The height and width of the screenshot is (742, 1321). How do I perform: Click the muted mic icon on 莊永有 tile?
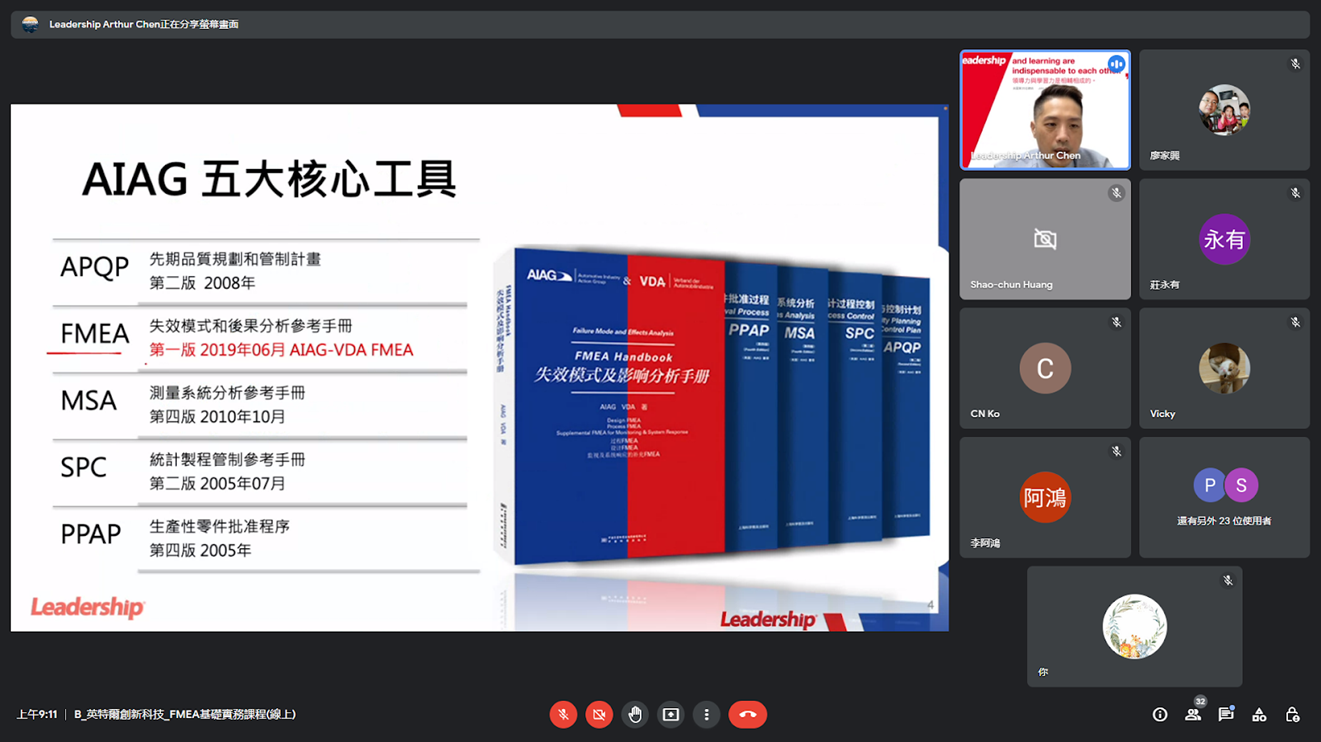tap(1295, 193)
